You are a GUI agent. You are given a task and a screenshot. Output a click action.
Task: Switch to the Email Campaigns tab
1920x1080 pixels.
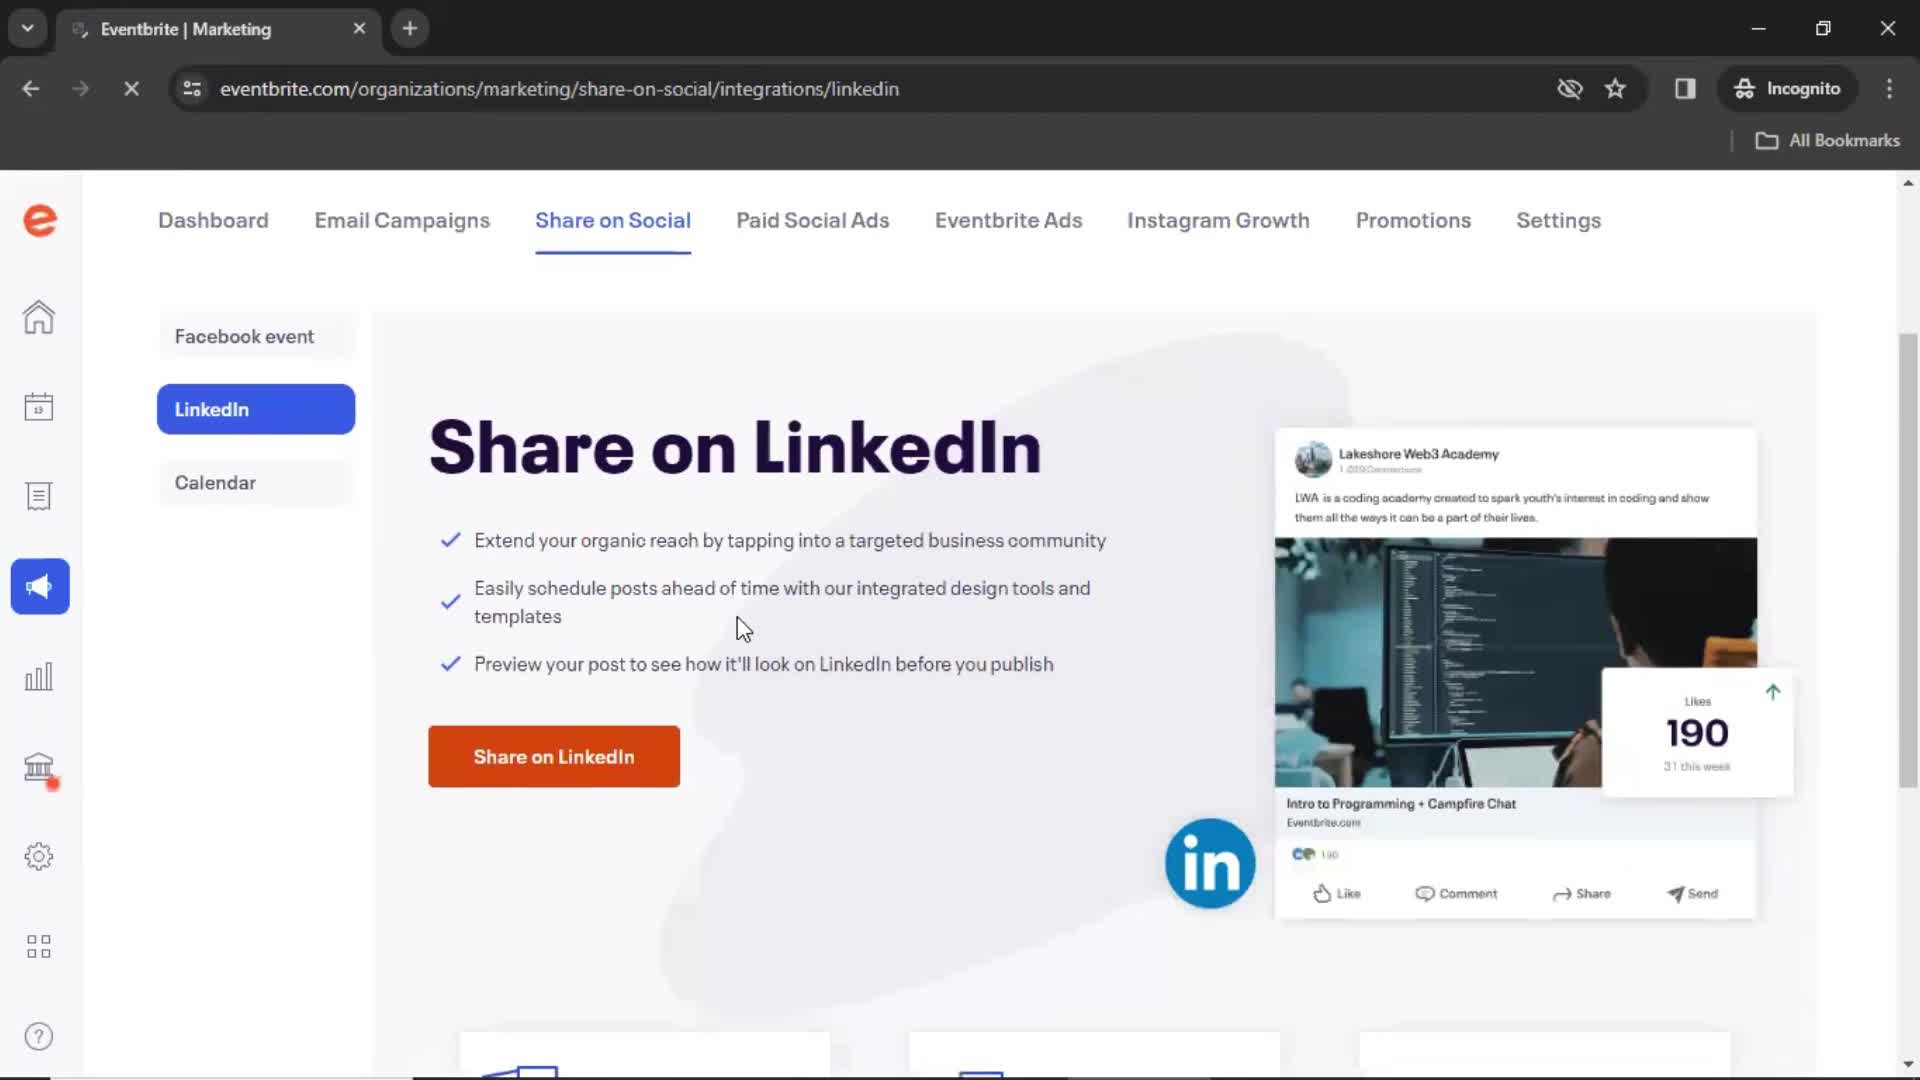pyautogui.click(x=402, y=220)
